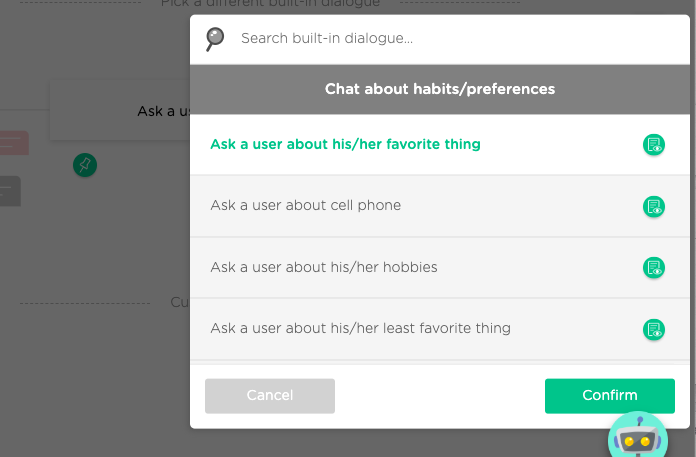
Task: Click the magnifying glass search icon
Action: coord(215,39)
